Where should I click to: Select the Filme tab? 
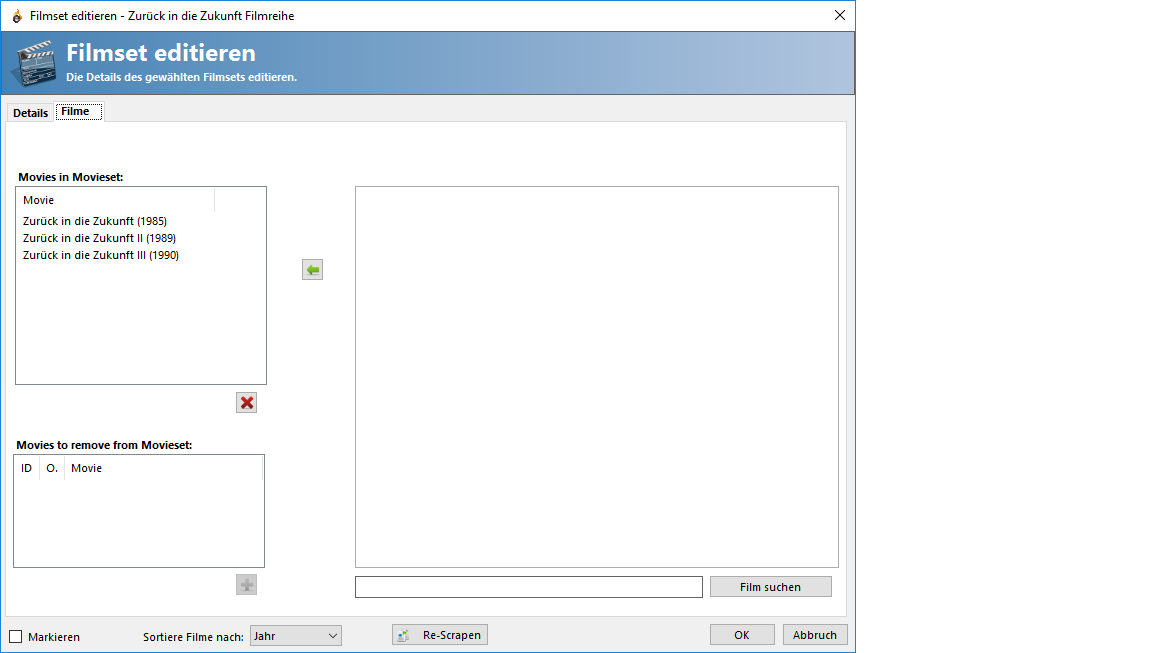(79, 112)
